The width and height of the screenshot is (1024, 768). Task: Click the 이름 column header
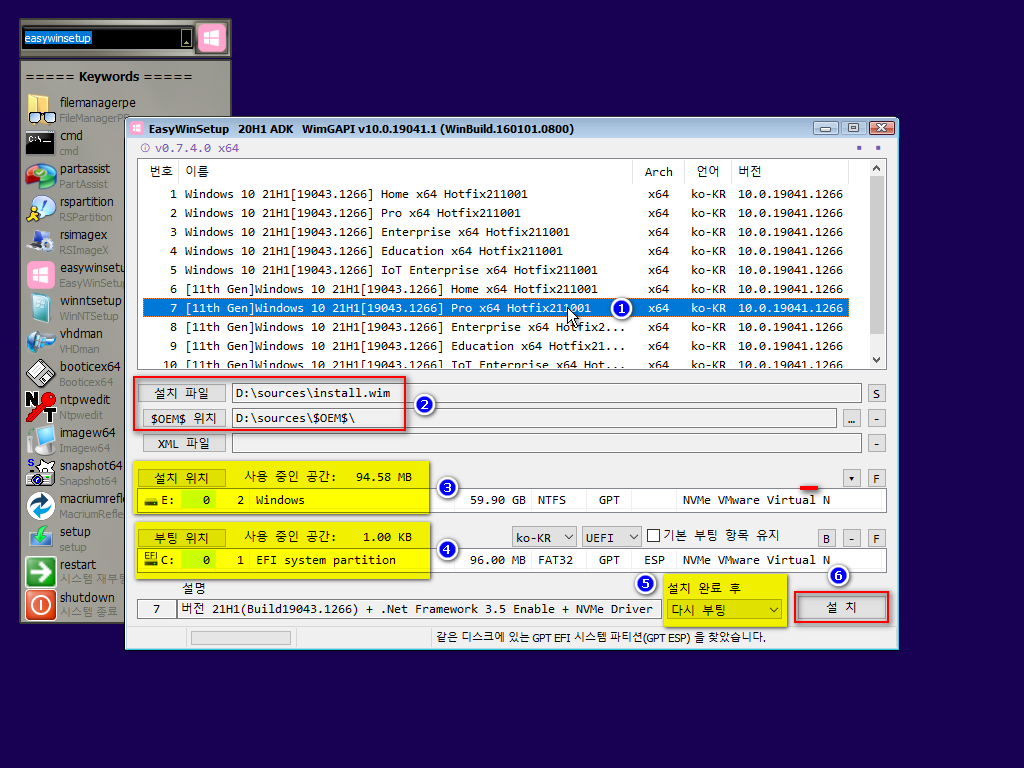tap(406, 171)
